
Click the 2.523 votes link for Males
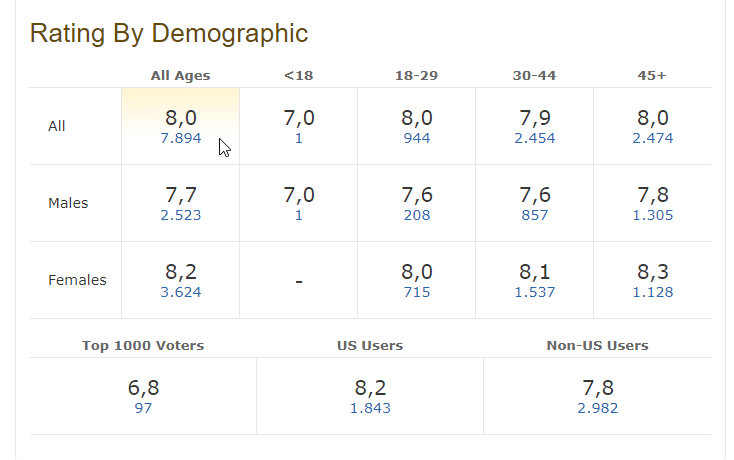click(181, 215)
